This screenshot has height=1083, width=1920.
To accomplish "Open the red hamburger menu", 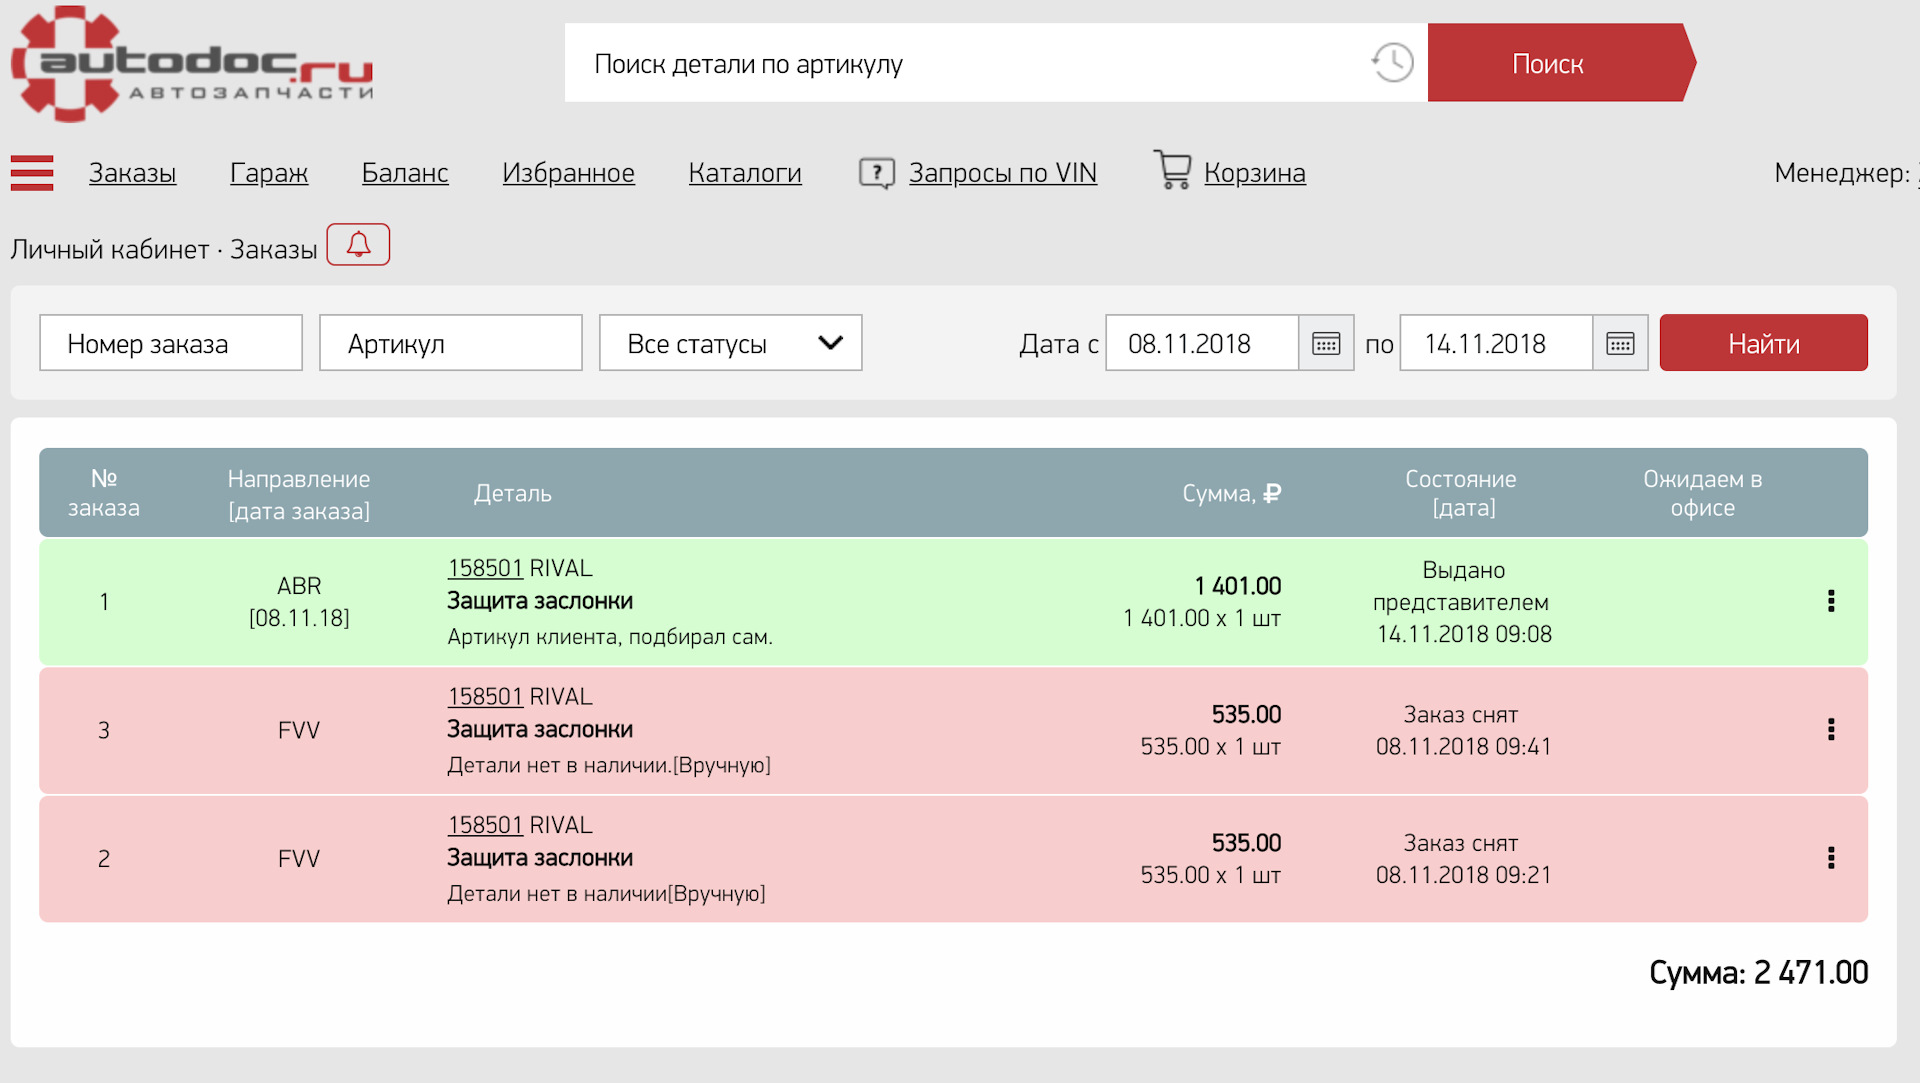I will tap(32, 173).
